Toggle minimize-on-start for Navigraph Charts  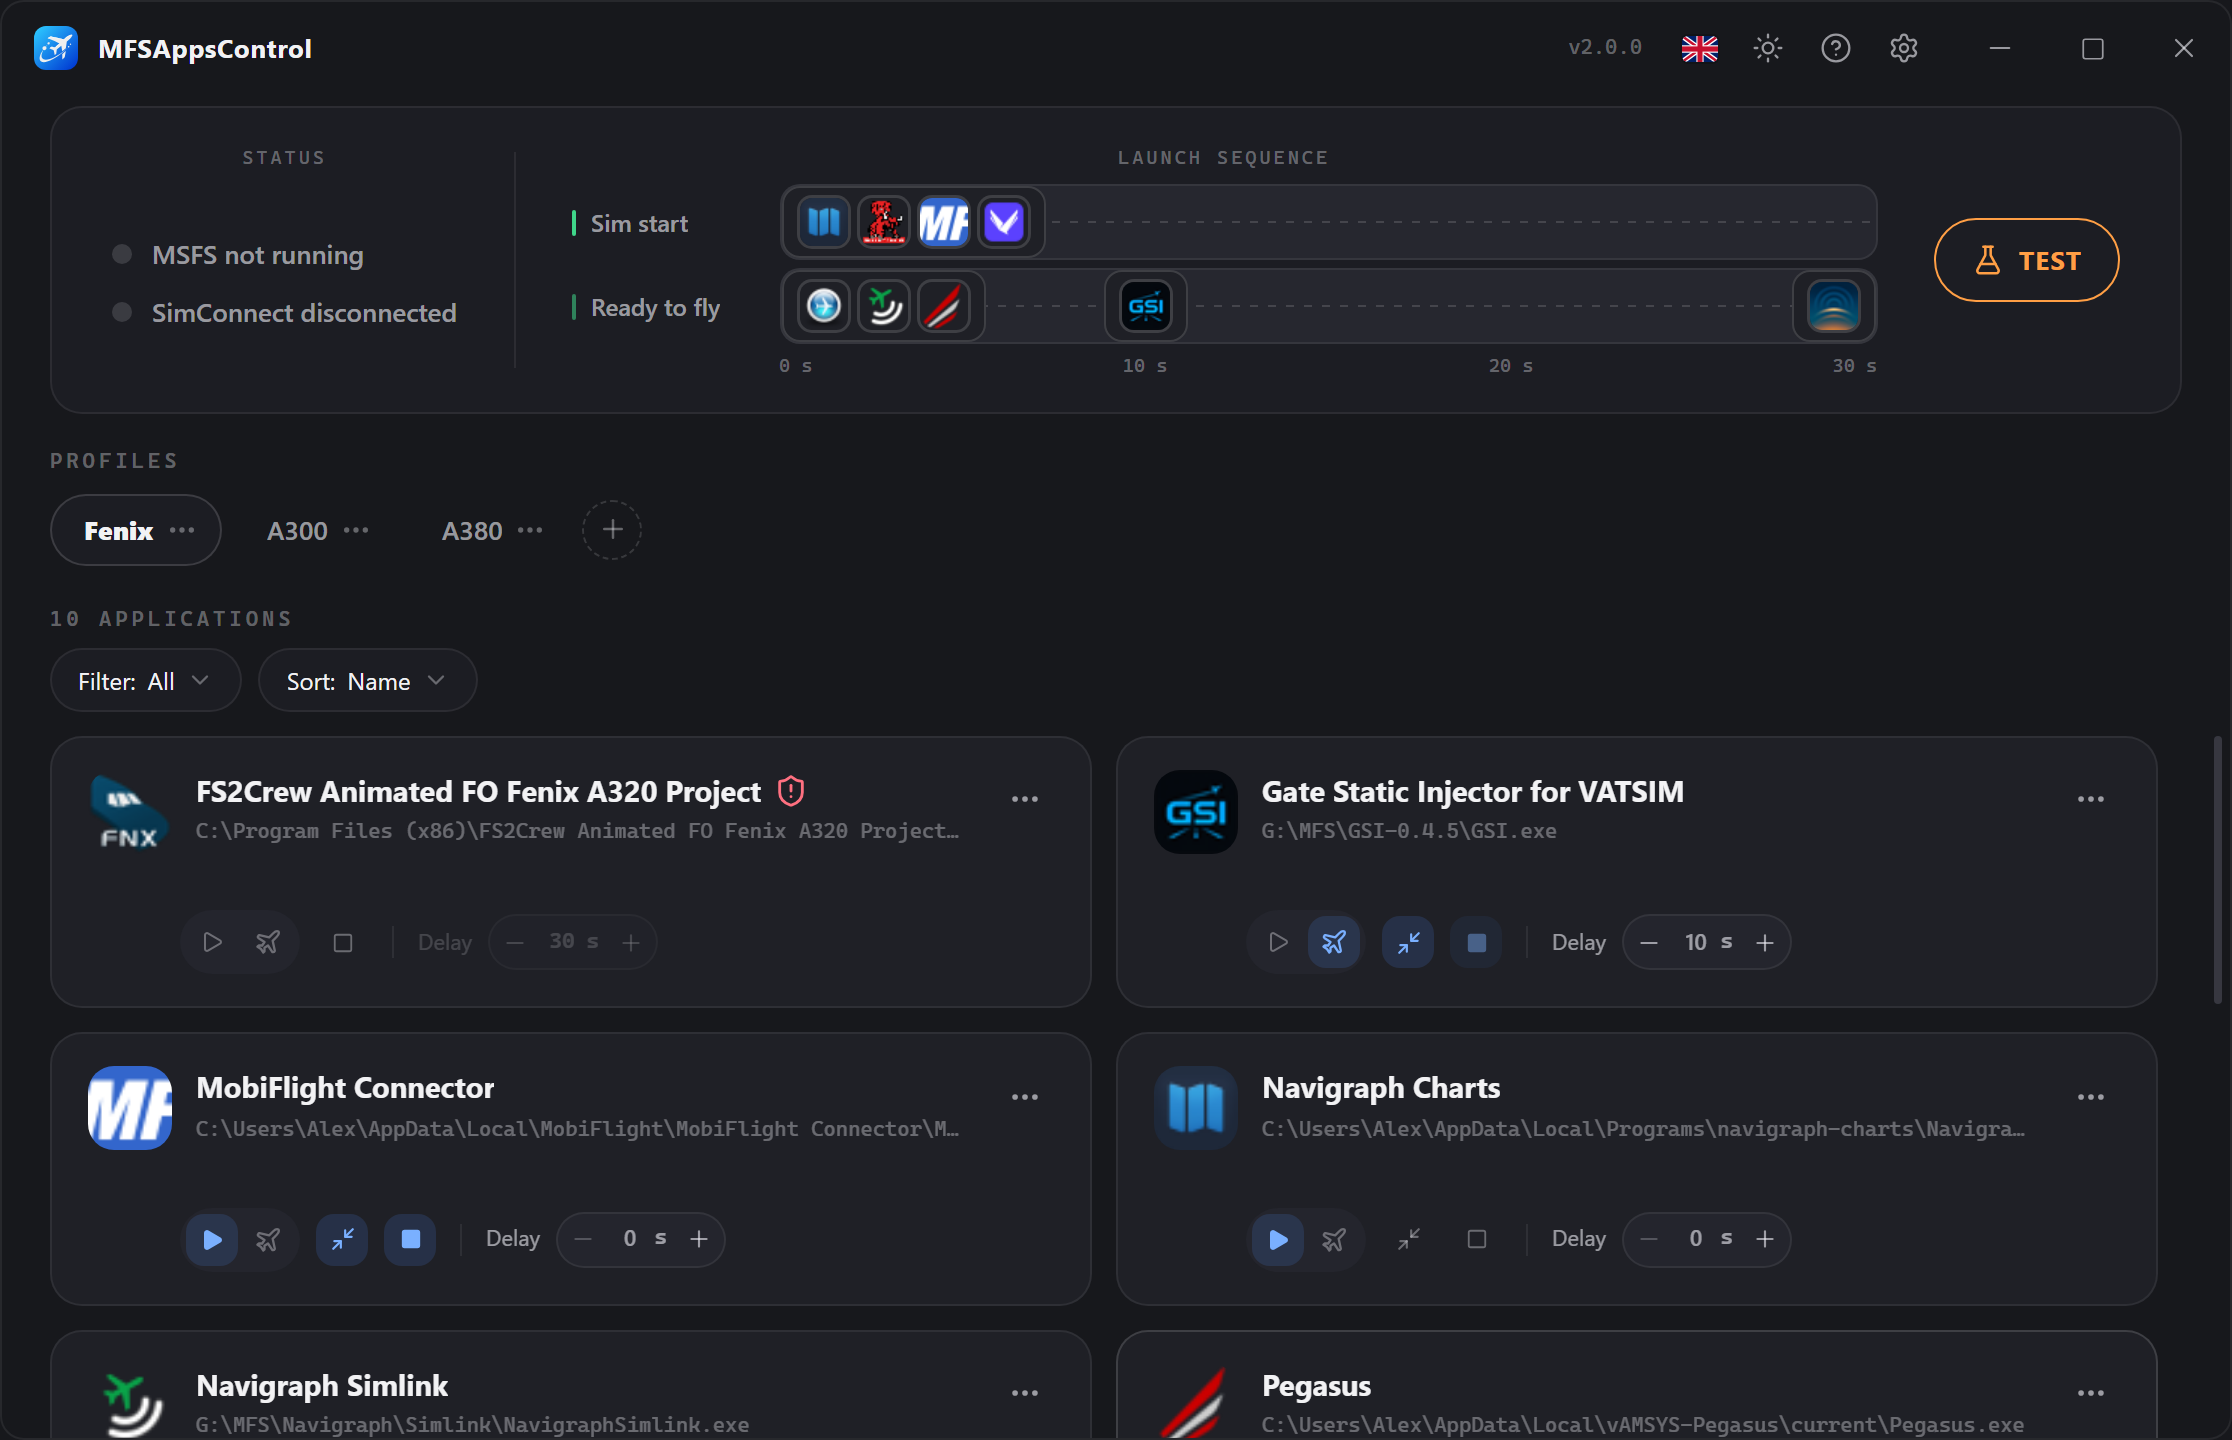(x=1408, y=1240)
